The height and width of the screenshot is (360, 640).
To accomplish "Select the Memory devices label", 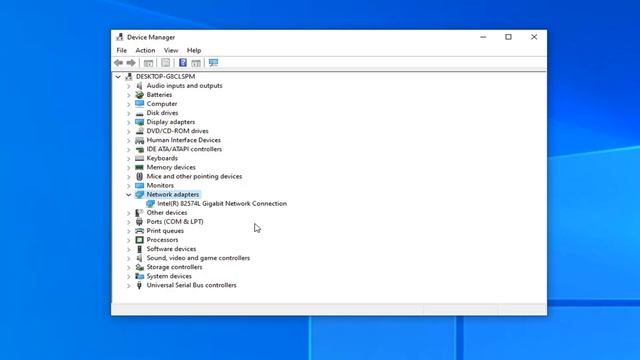I will tap(171, 167).
